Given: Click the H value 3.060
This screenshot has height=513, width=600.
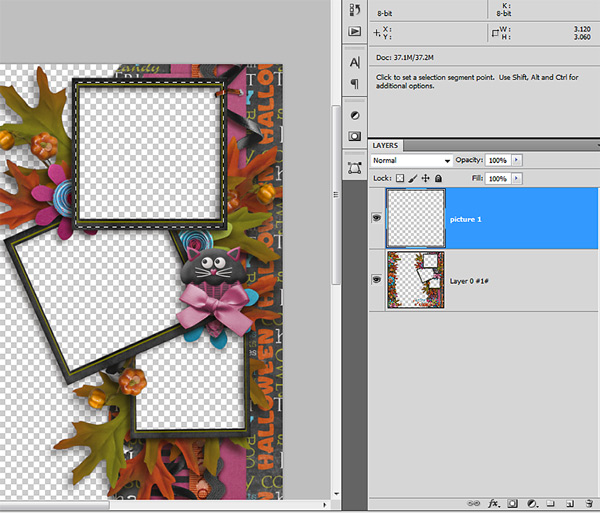Looking at the screenshot, I should [x=582, y=37].
